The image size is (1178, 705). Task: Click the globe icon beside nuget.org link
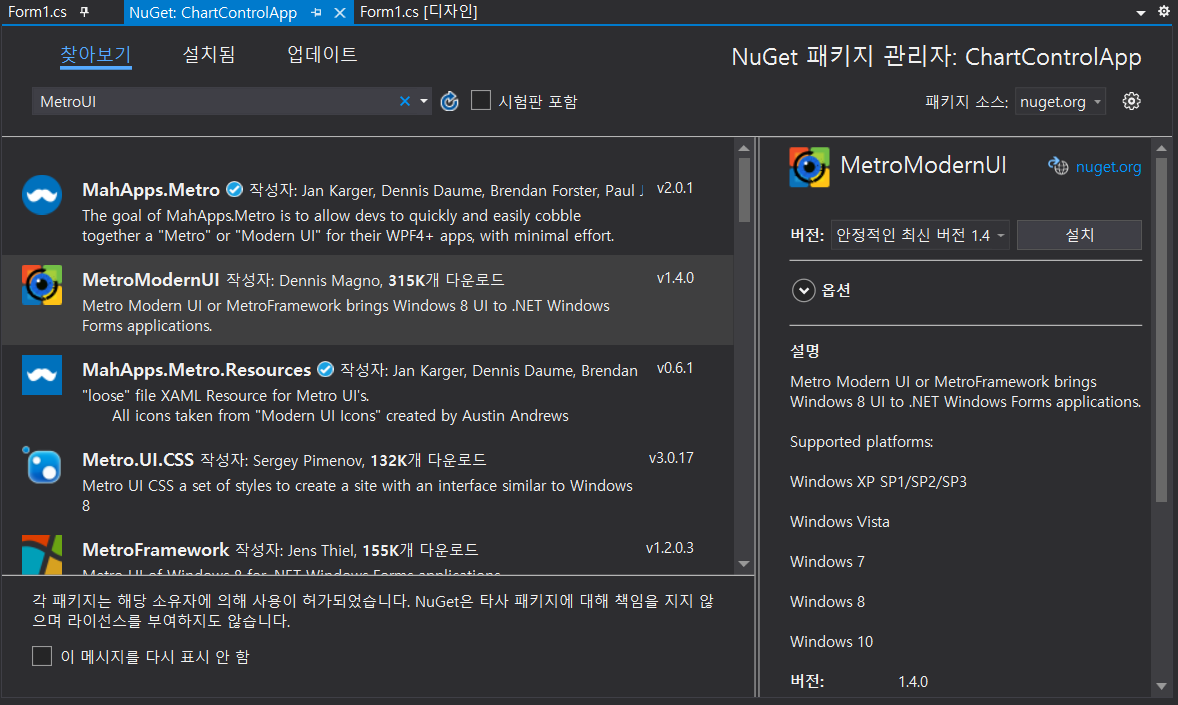point(1058,166)
